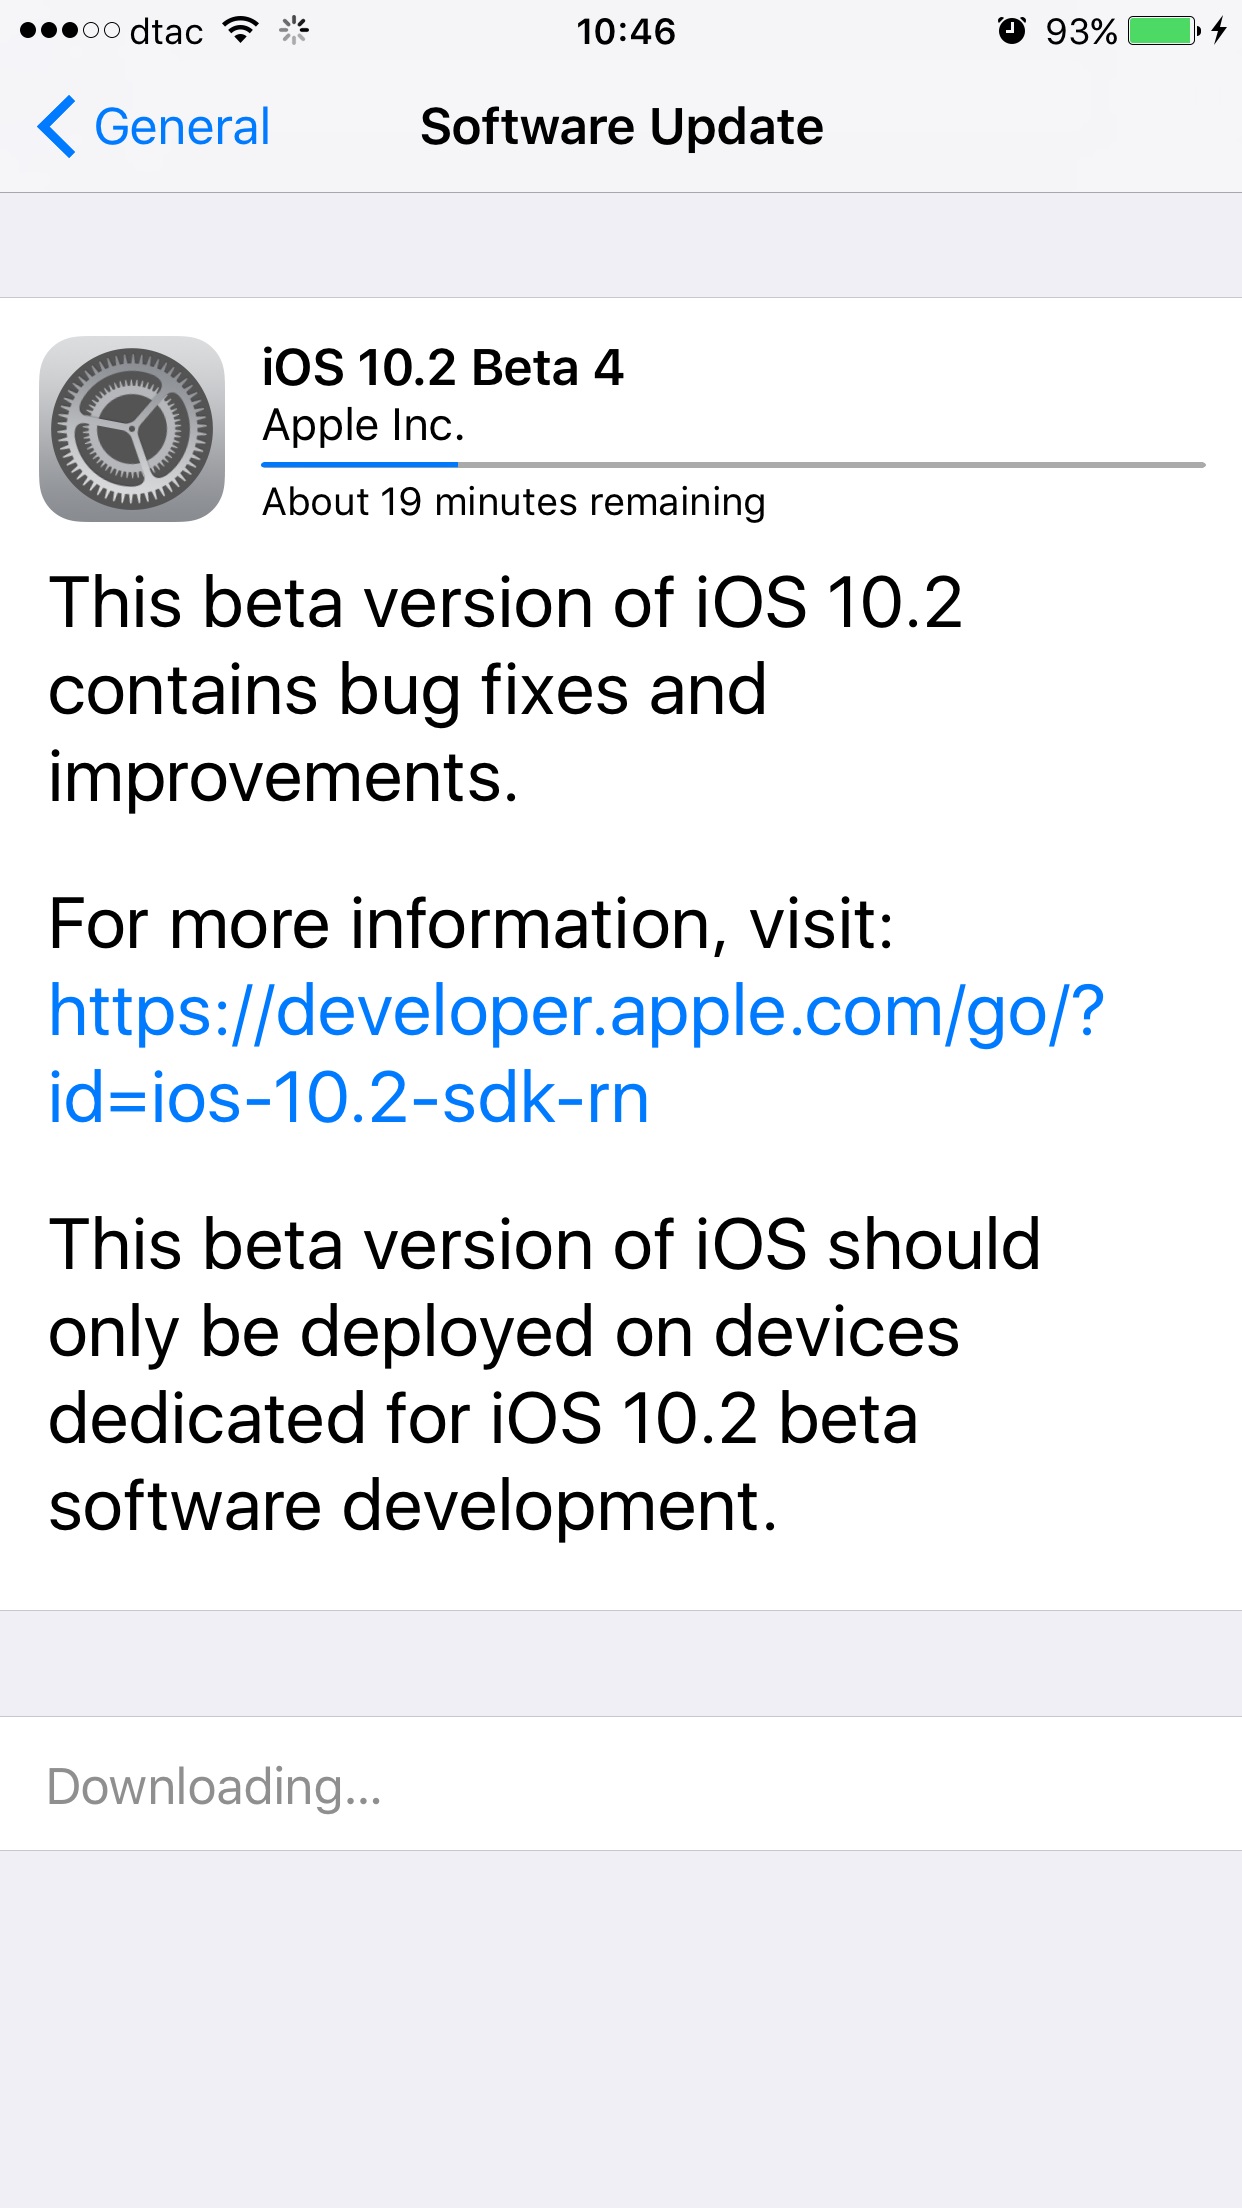This screenshot has width=1242, height=2208.
Task: Tap the Wi-Fi status icon
Action: point(241,30)
